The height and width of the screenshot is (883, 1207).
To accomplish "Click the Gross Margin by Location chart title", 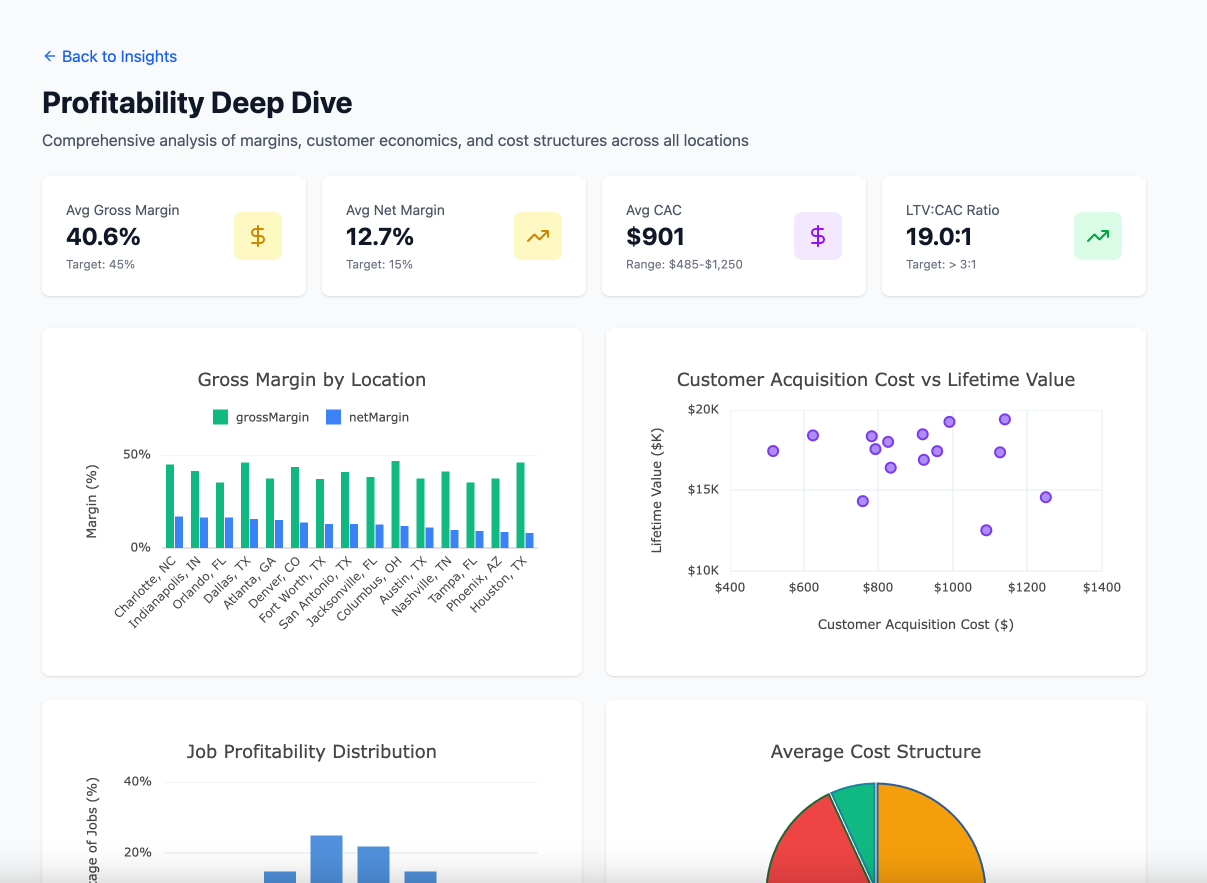I will (x=310, y=379).
